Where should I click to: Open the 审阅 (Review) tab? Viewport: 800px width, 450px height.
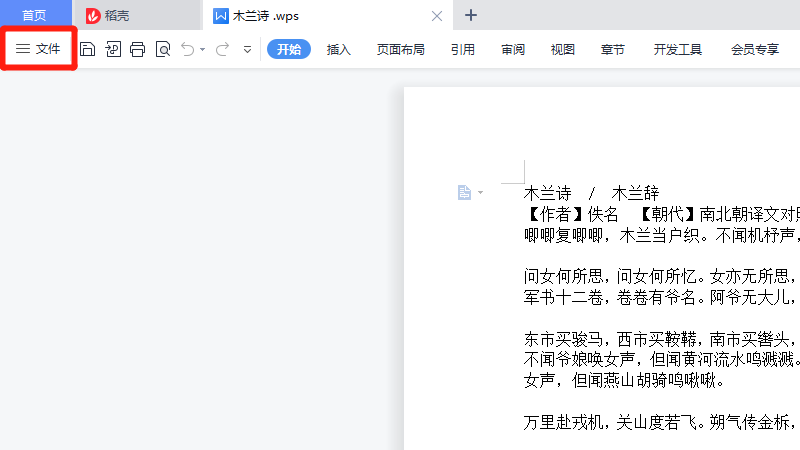click(x=513, y=49)
